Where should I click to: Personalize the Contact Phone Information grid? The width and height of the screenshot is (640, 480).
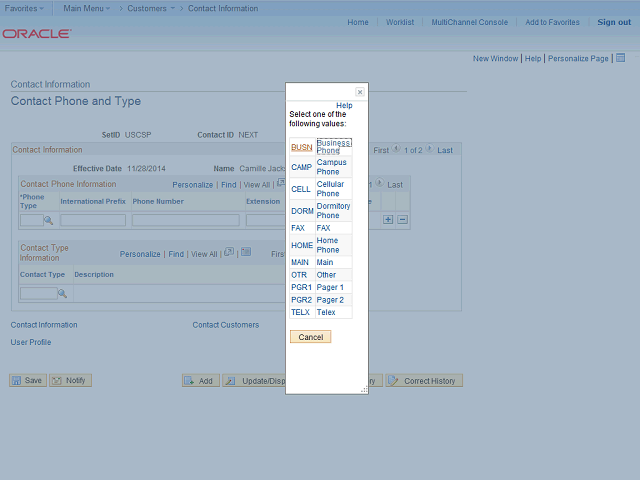[193, 185]
